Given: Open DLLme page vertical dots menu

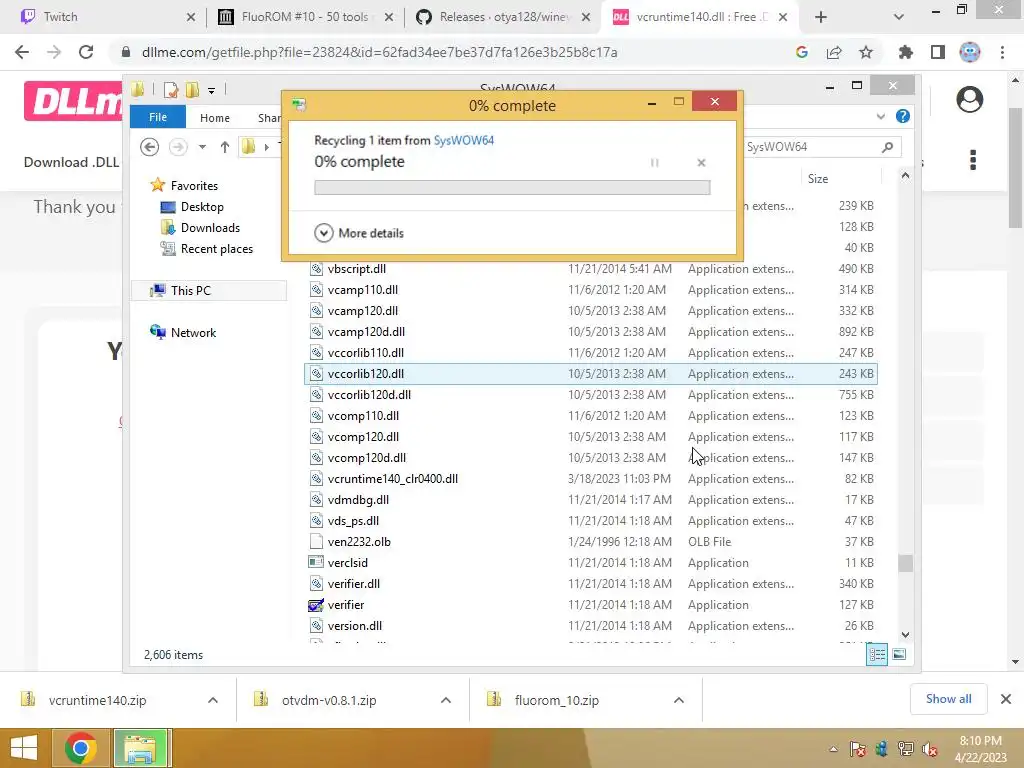Looking at the screenshot, I should tap(973, 160).
